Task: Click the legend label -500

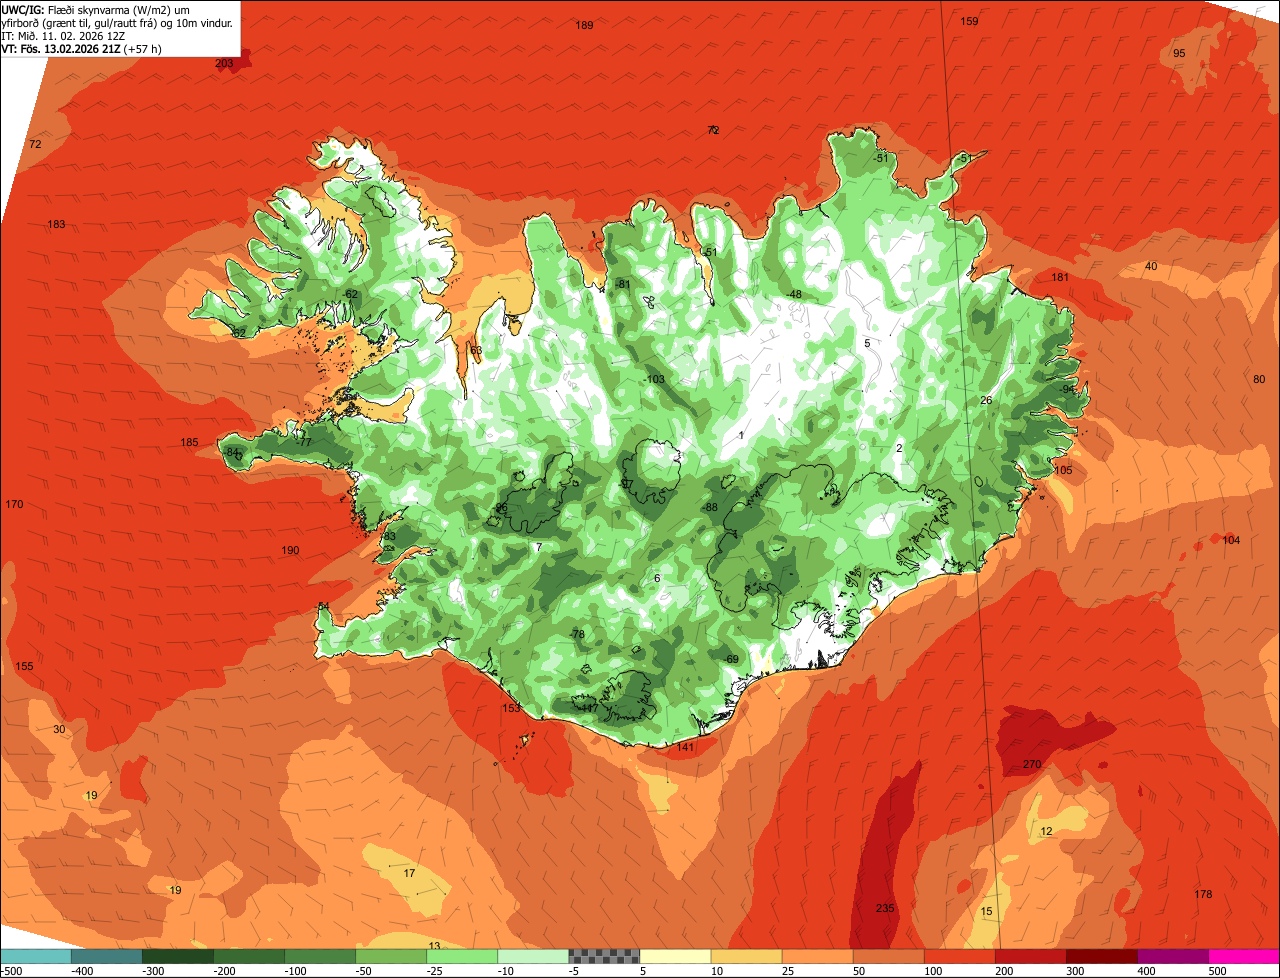Action: [x=11, y=971]
